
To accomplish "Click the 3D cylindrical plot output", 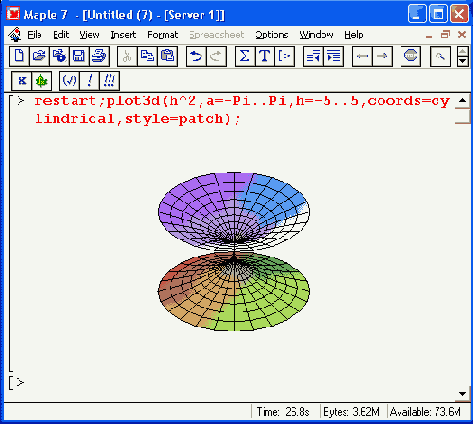I will coord(234,252).
